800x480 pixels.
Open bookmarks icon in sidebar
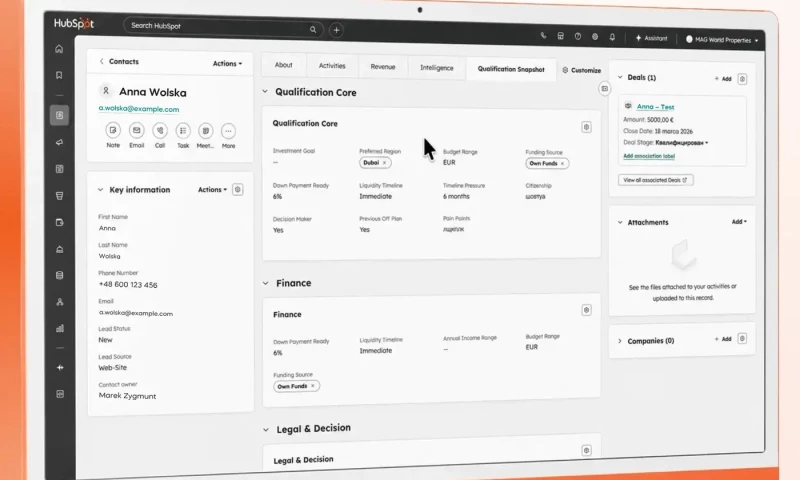[x=59, y=75]
